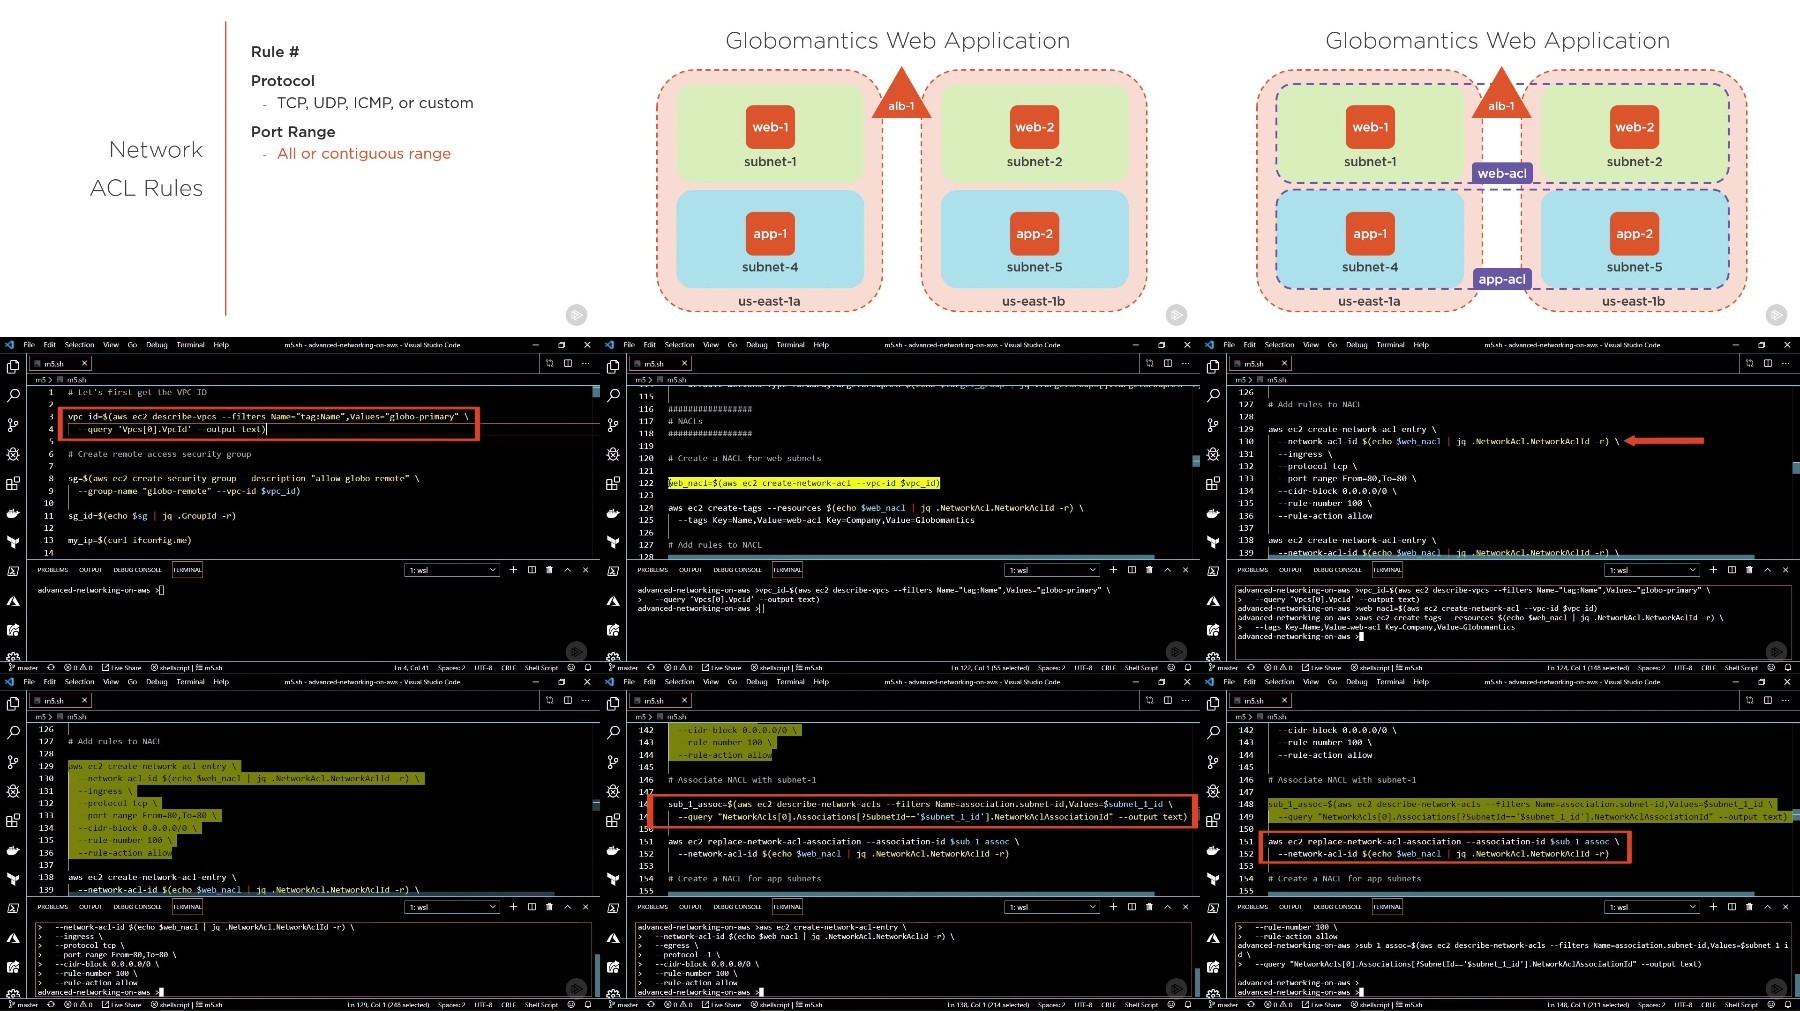This screenshot has height=1011, width=1800.
Task: Click 'web-acl' label in third Globomantics slide
Action: coord(1502,173)
